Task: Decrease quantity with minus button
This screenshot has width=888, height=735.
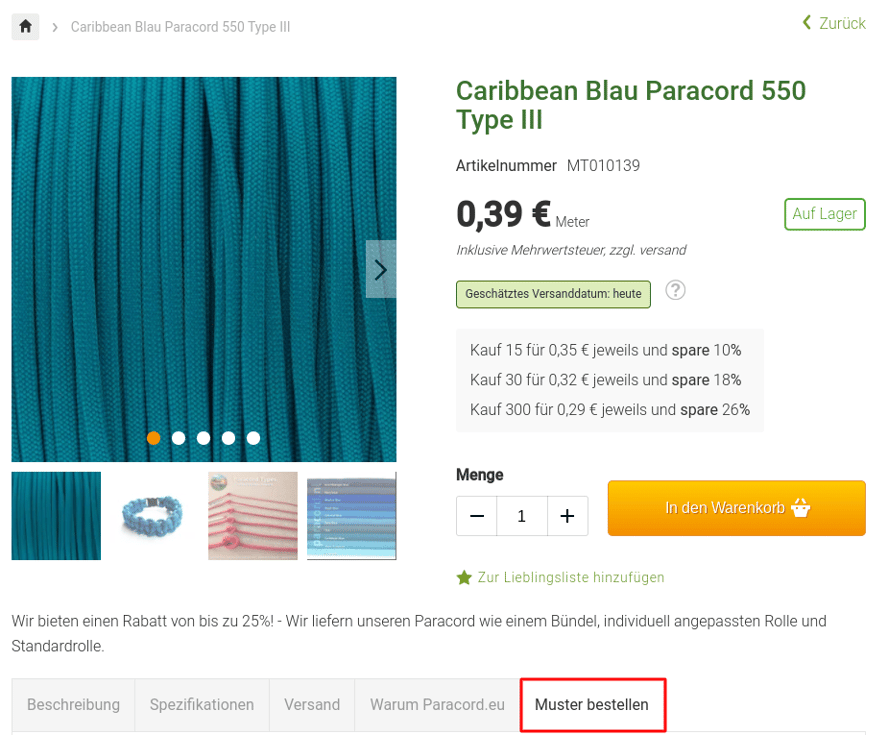Action: (x=477, y=516)
